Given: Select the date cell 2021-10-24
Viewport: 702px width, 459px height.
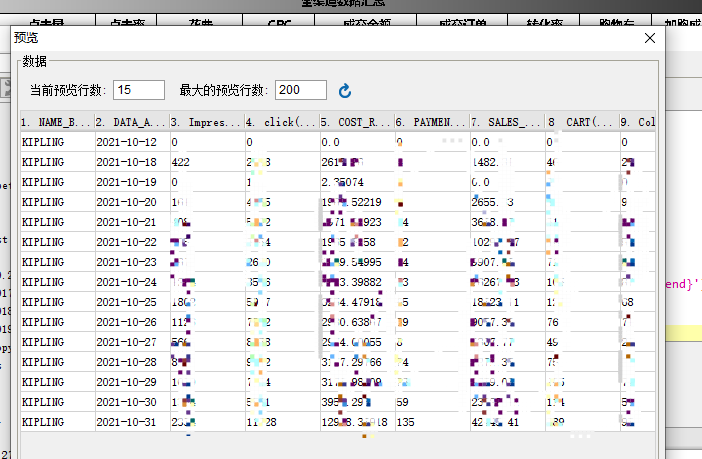Looking at the screenshot, I should click(x=133, y=282).
